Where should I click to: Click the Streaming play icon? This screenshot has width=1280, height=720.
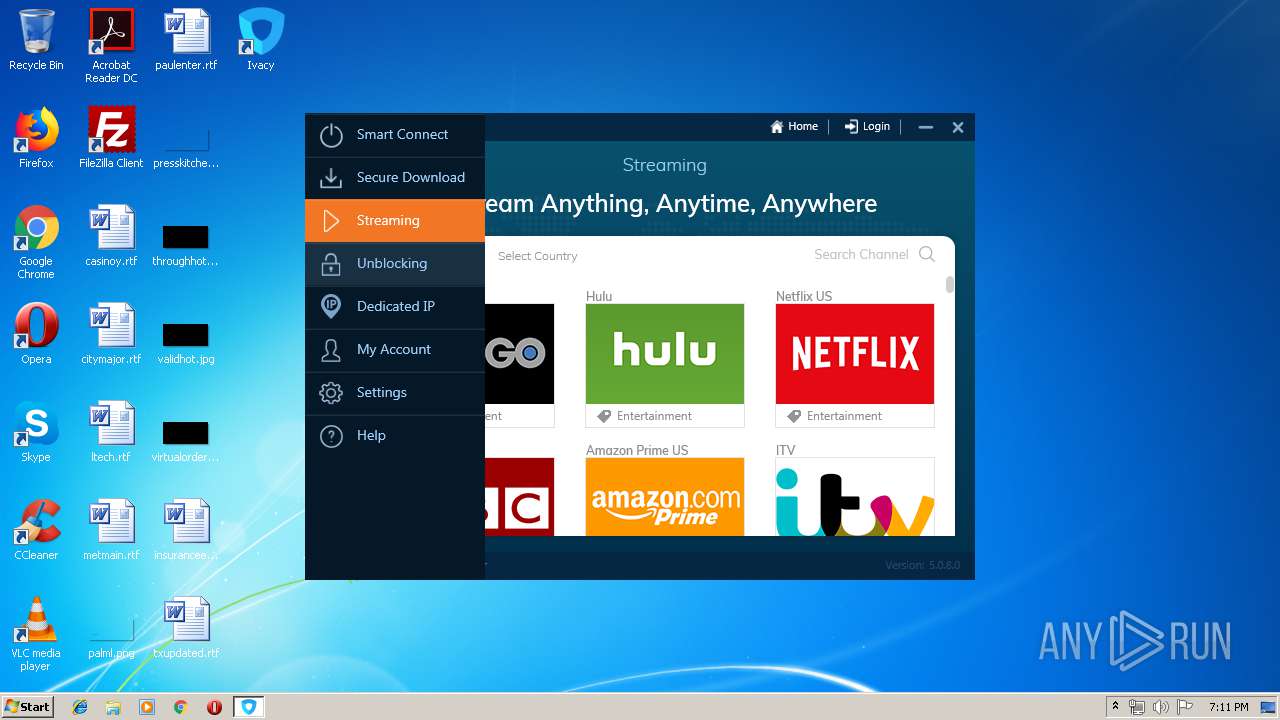coord(331,221)
